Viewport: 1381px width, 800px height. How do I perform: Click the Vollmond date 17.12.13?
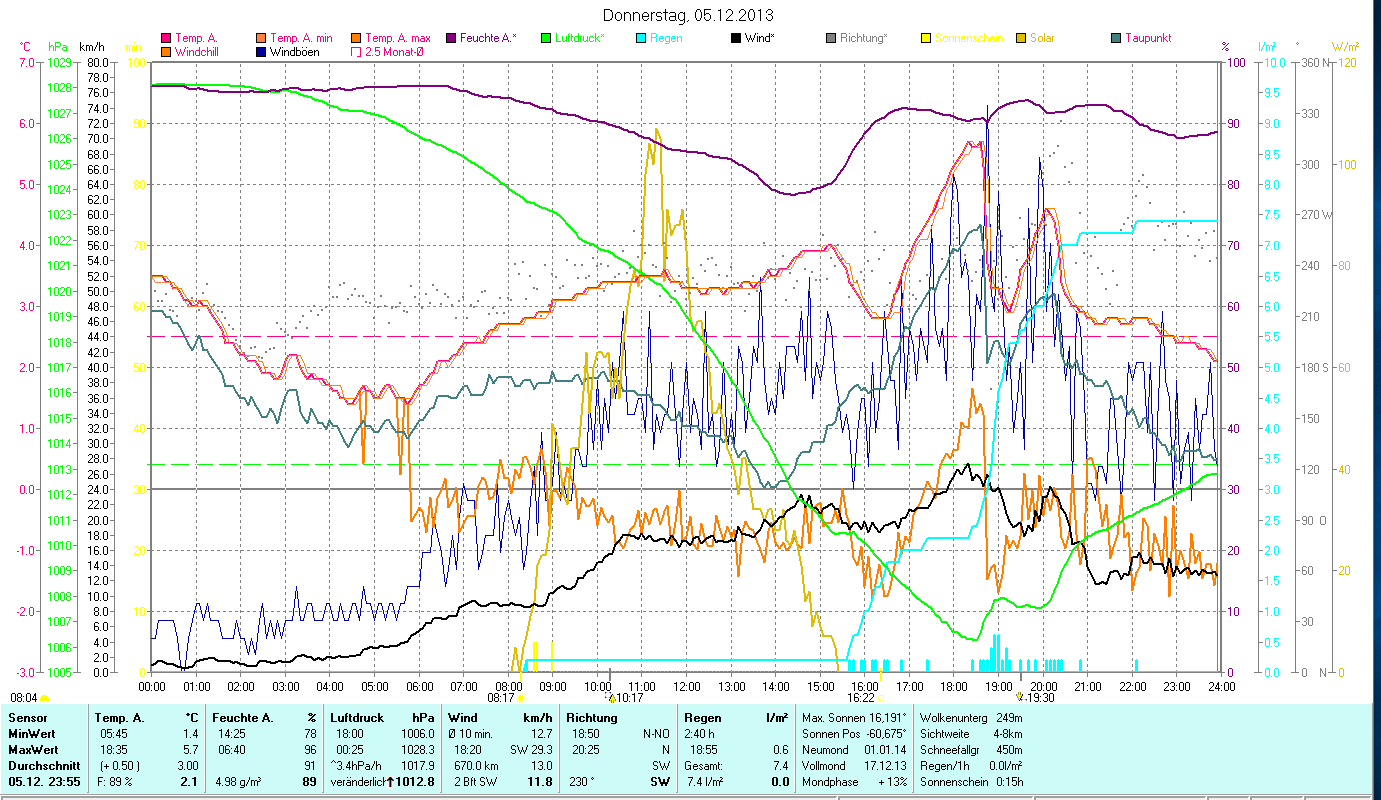pyautogui.click(x=884, y=765)
